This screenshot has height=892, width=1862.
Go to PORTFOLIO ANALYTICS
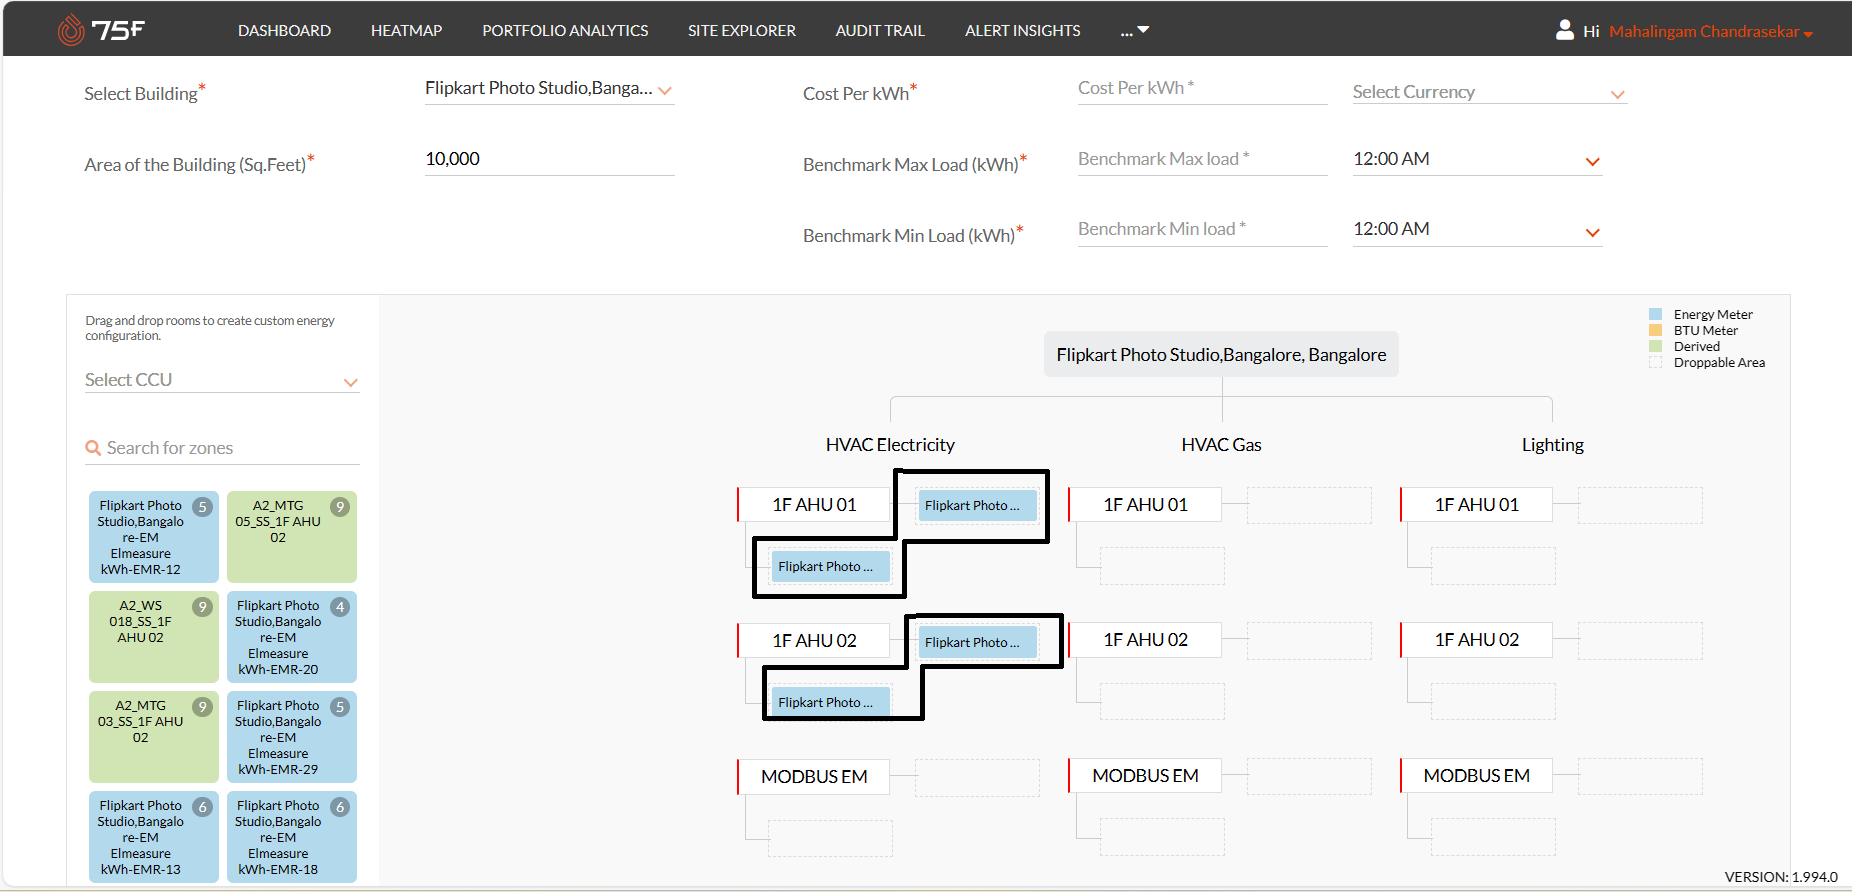click(565, 31)
